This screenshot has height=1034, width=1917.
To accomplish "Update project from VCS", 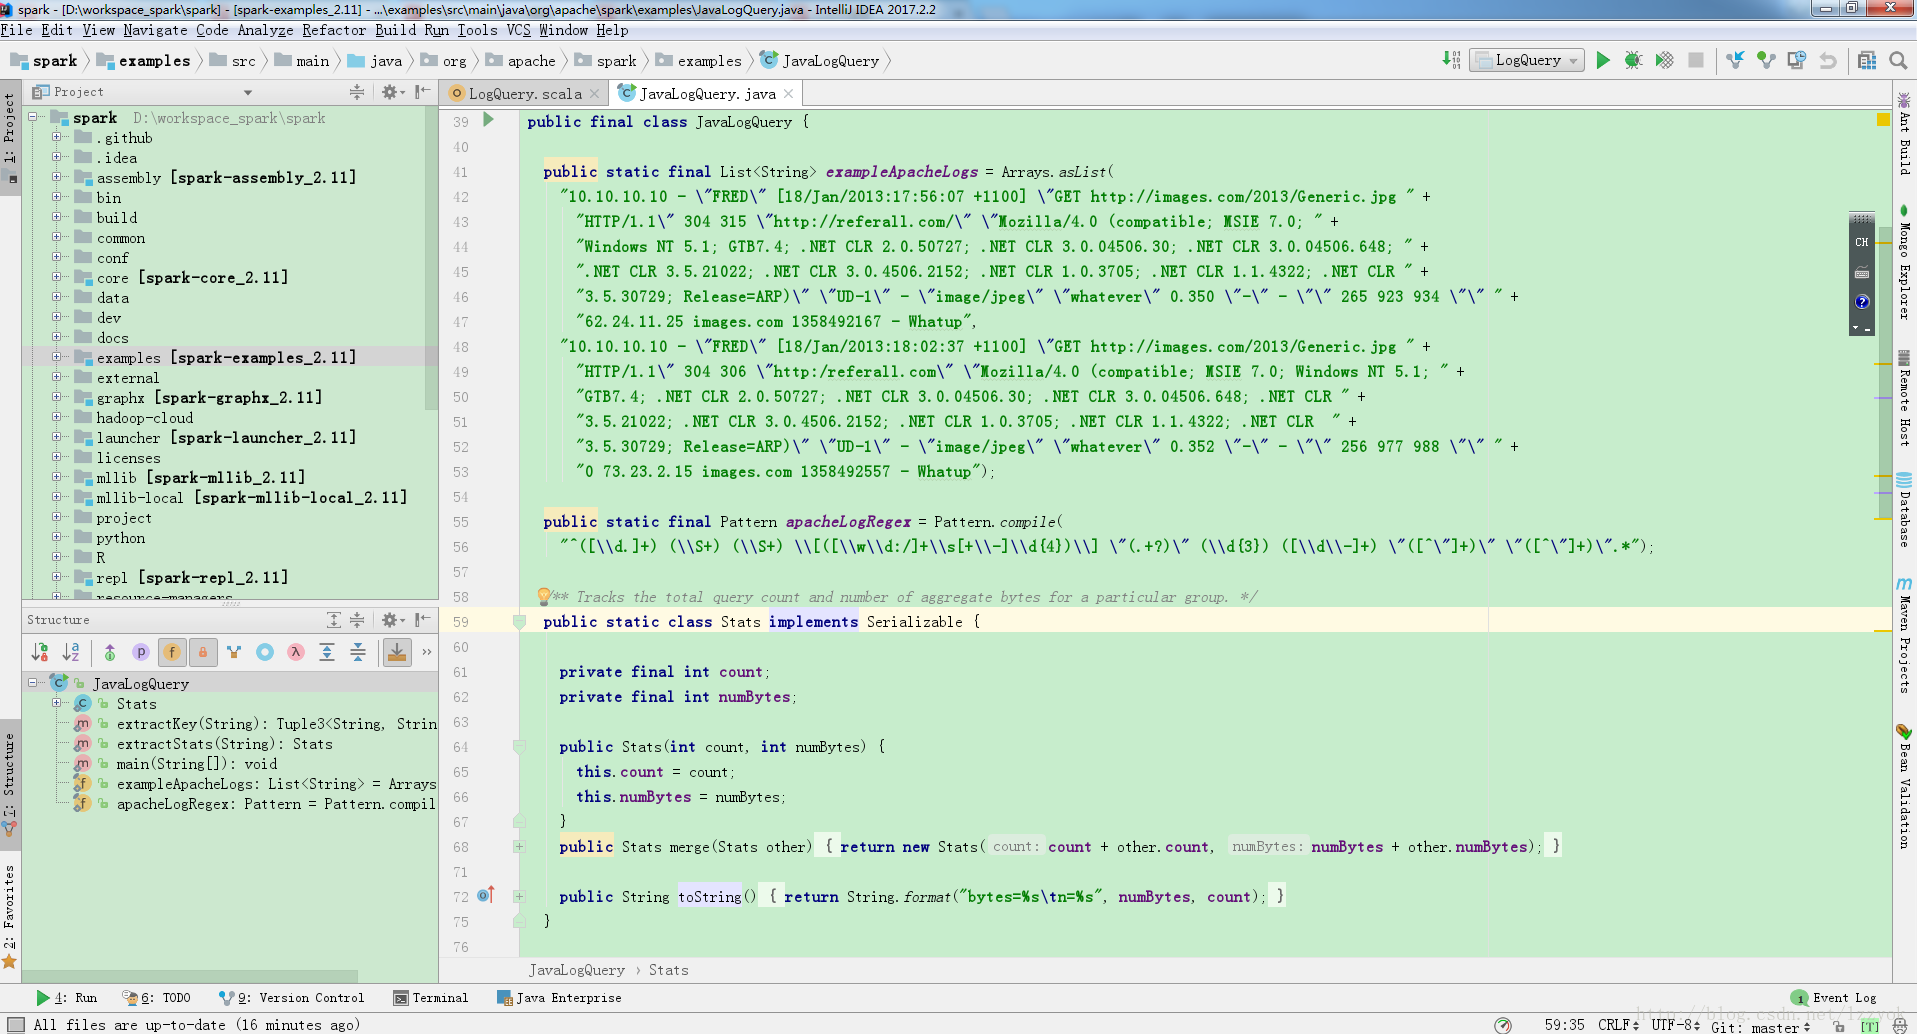I will [1735, 61].
